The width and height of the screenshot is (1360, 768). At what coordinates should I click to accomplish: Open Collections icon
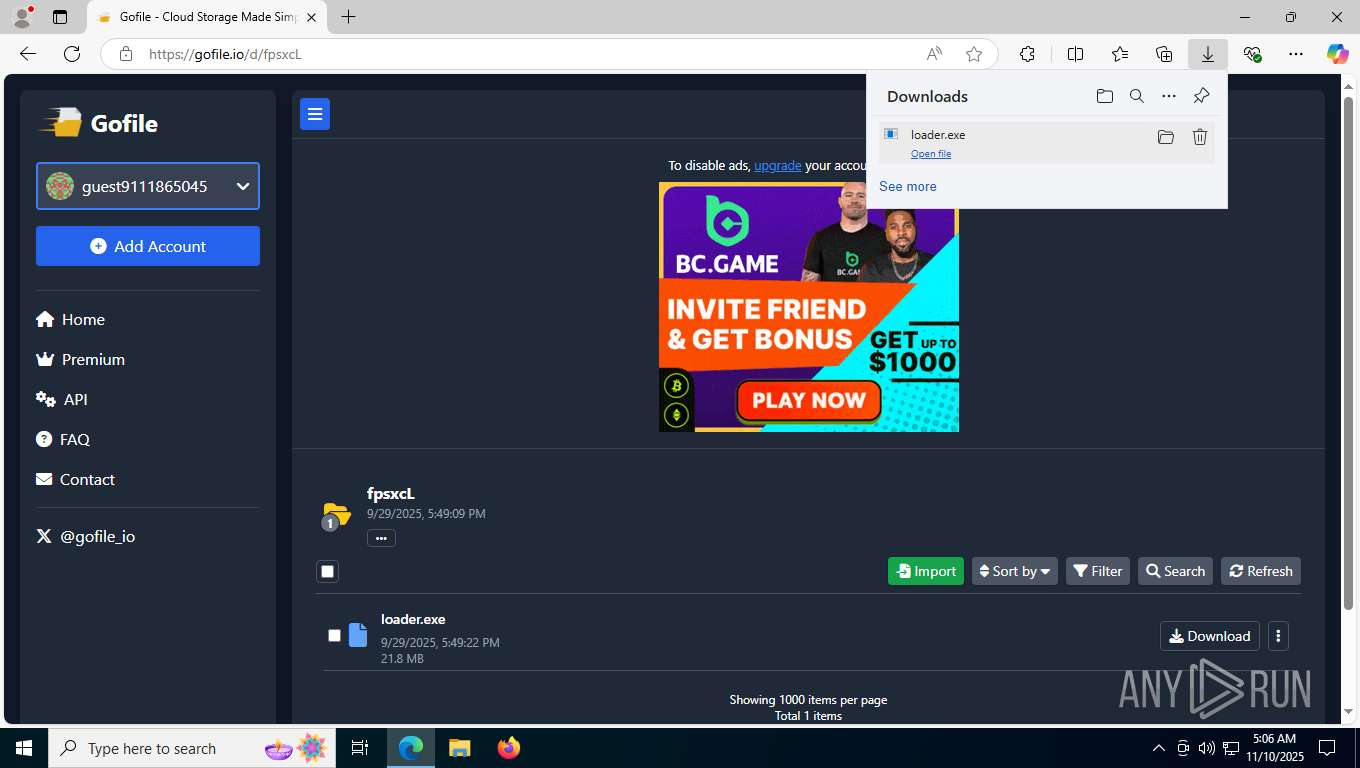[1164, 54]
